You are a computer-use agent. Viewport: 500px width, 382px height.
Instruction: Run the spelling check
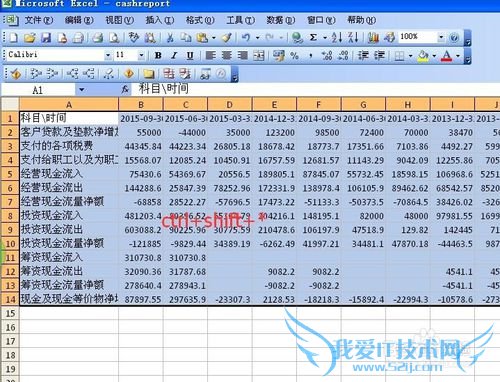[x=134, y=37]
